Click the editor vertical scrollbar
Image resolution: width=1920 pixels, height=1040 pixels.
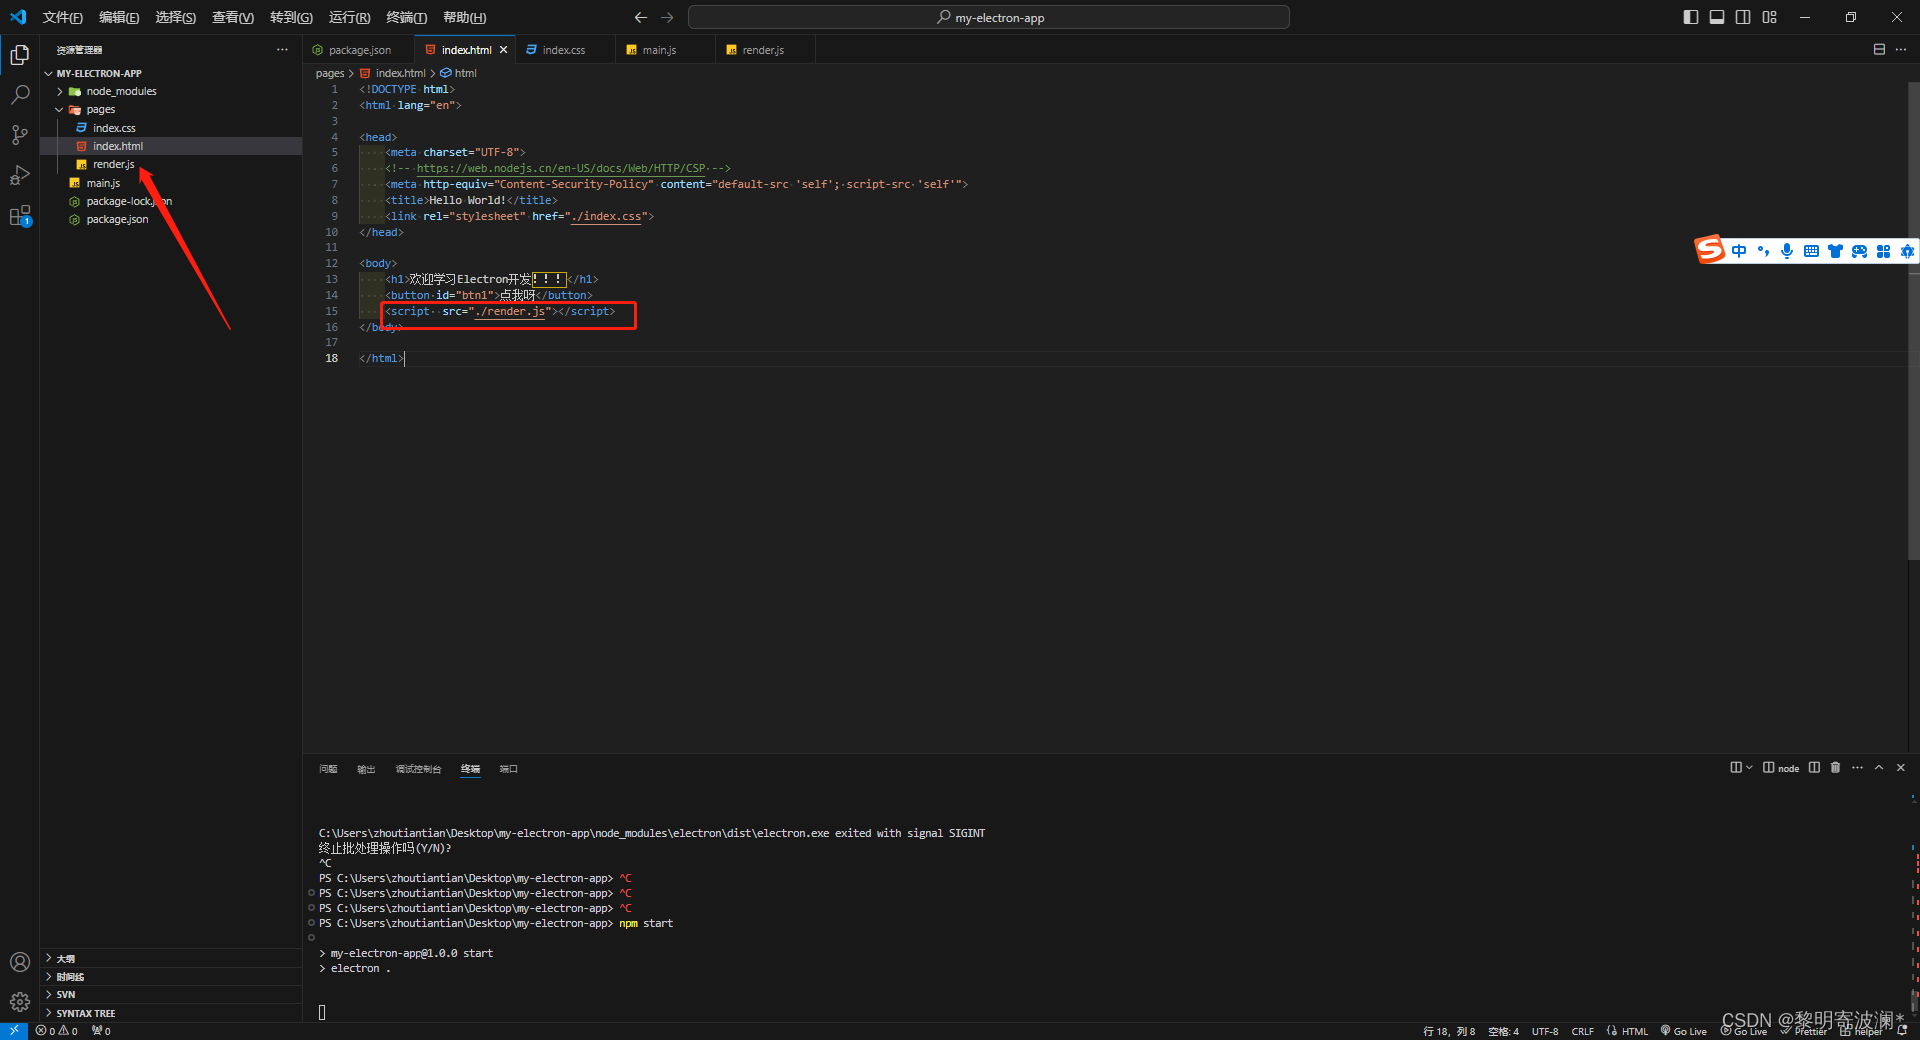pyautogui.click(x=1913, y=320)
